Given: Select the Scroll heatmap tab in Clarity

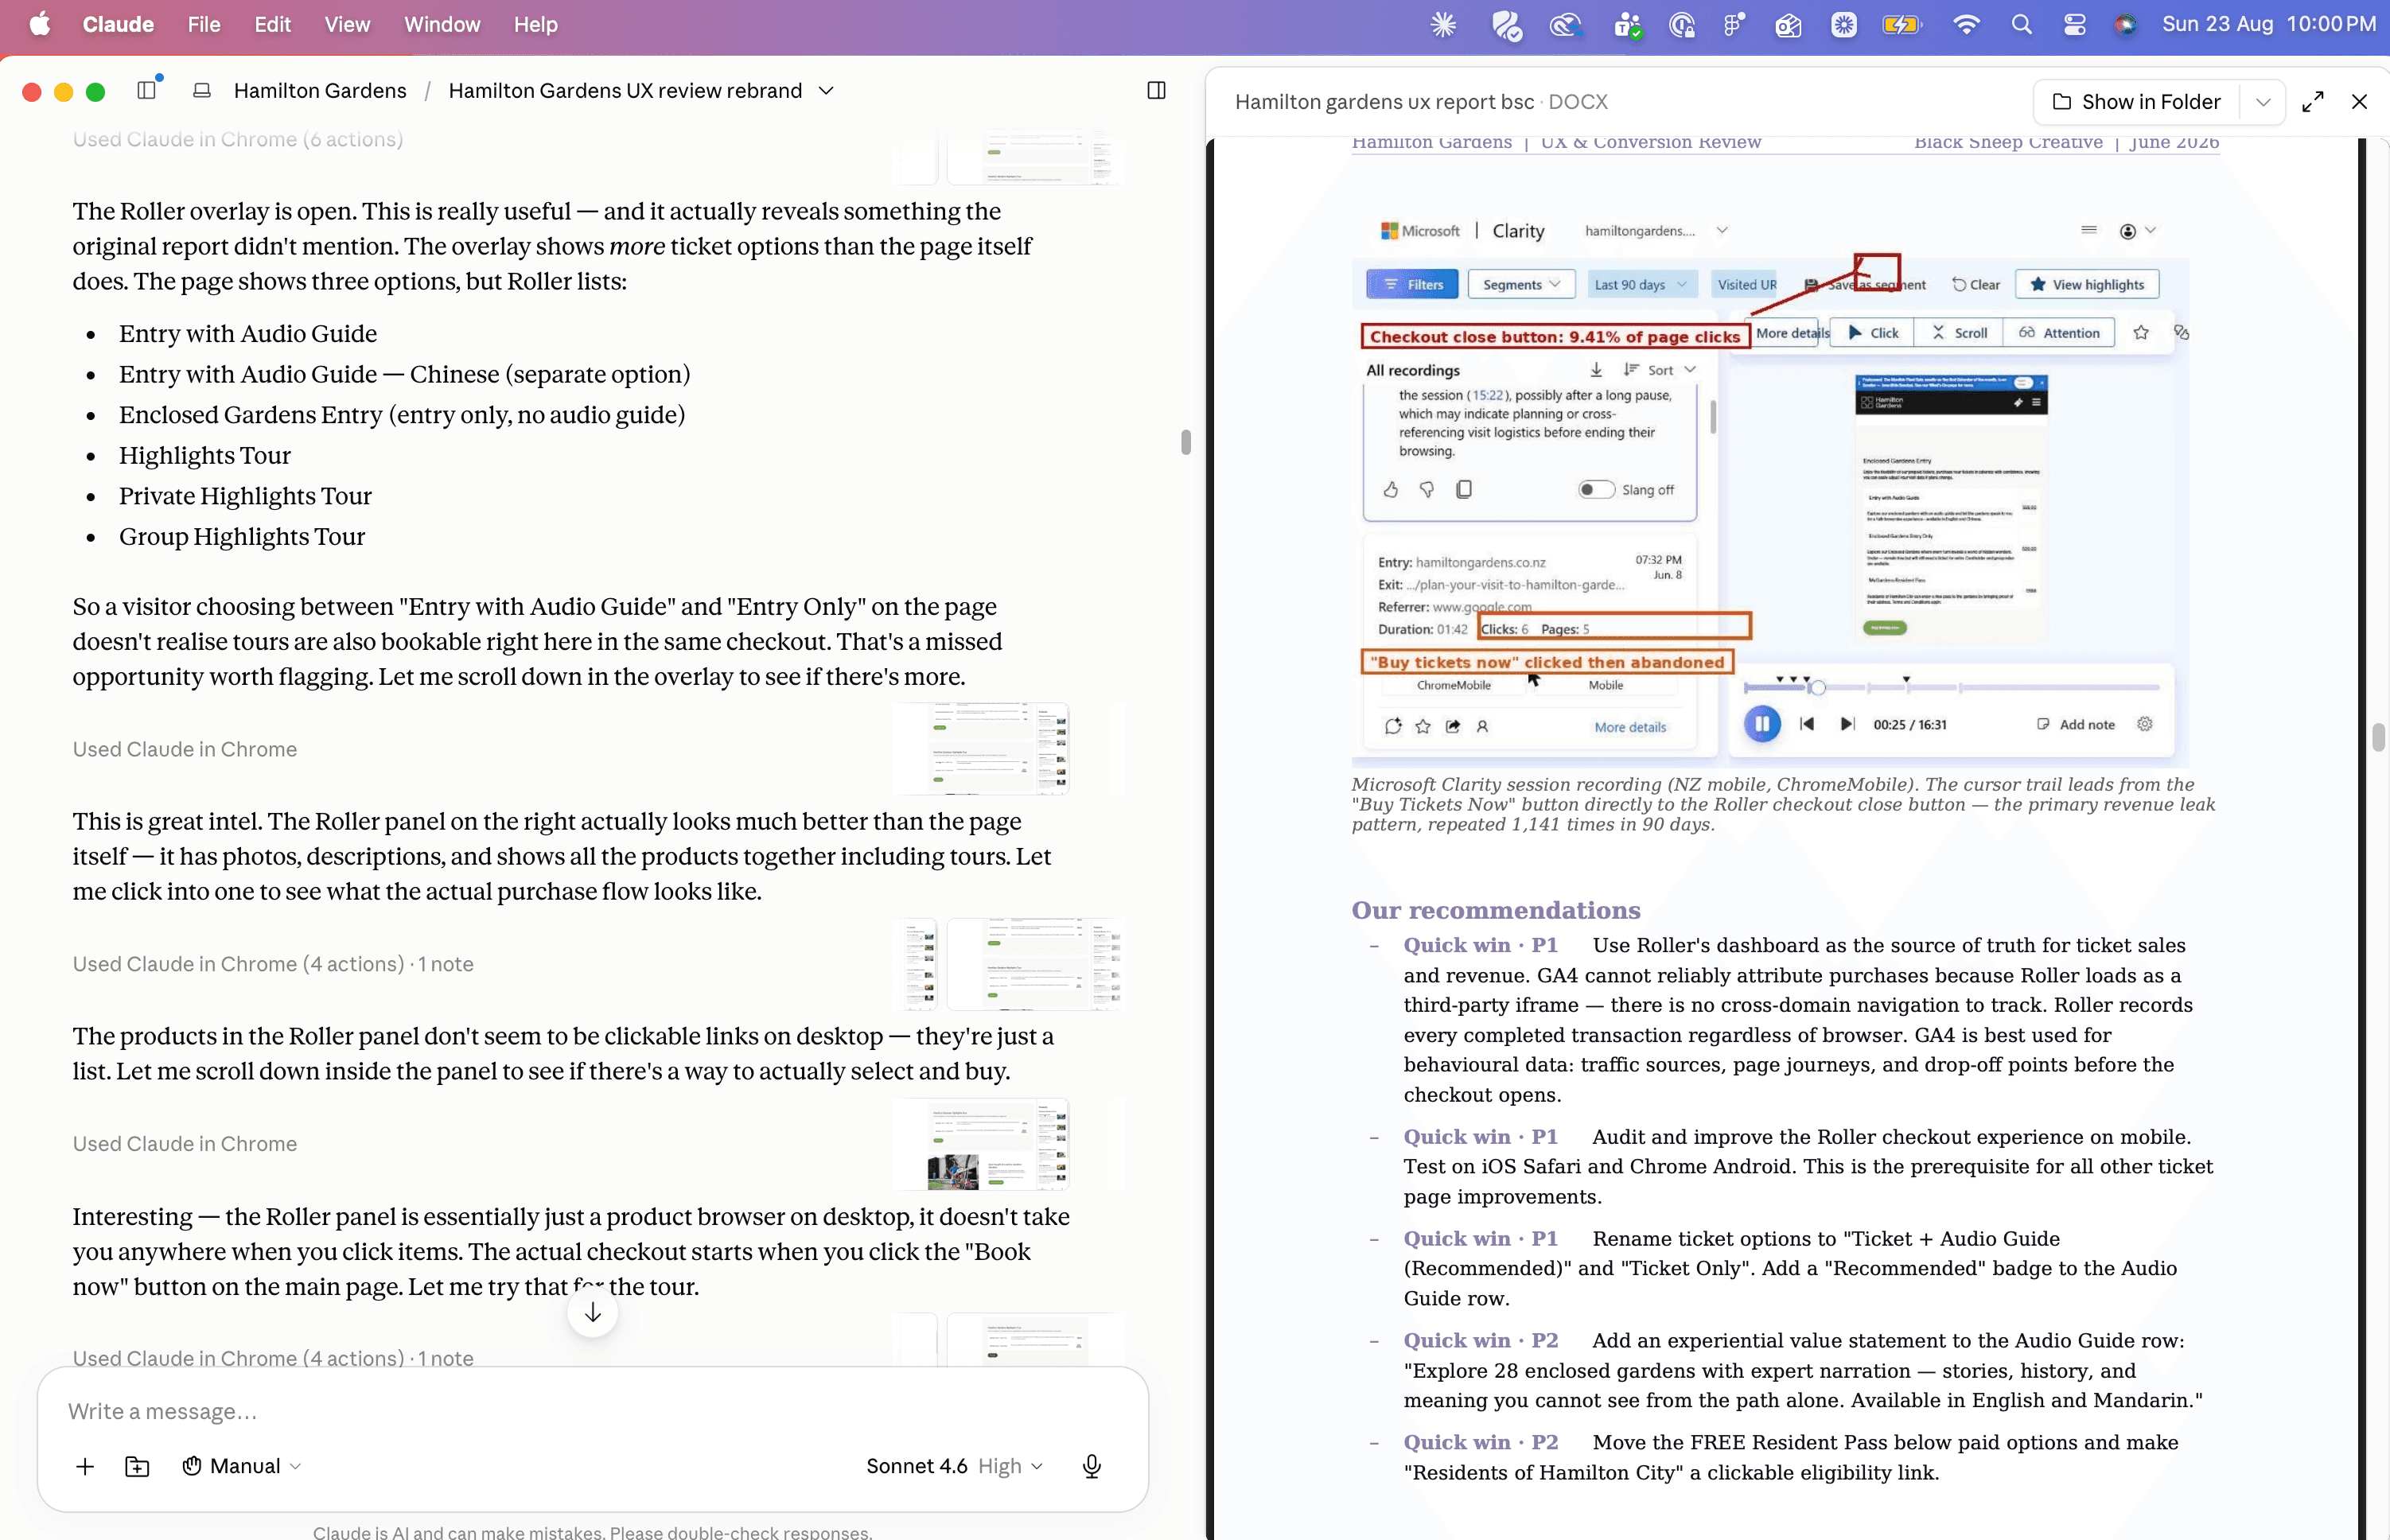Looking at the screenshot, I should [x=1959, y=333].
